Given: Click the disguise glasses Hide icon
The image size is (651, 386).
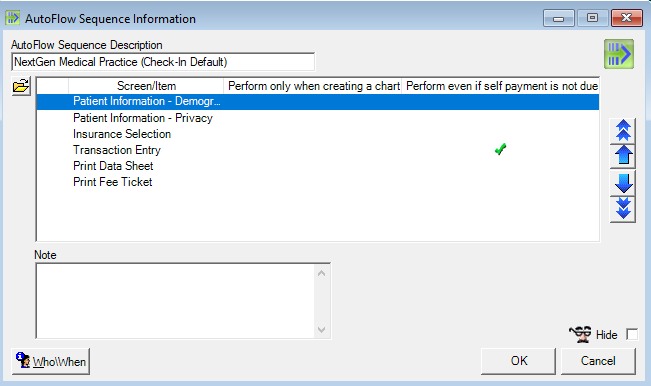Looking at the screenshot, I should (580, 334).
